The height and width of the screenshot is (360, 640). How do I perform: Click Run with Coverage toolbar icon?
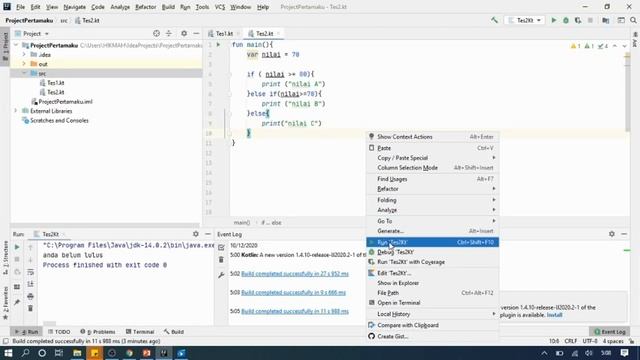578,20
